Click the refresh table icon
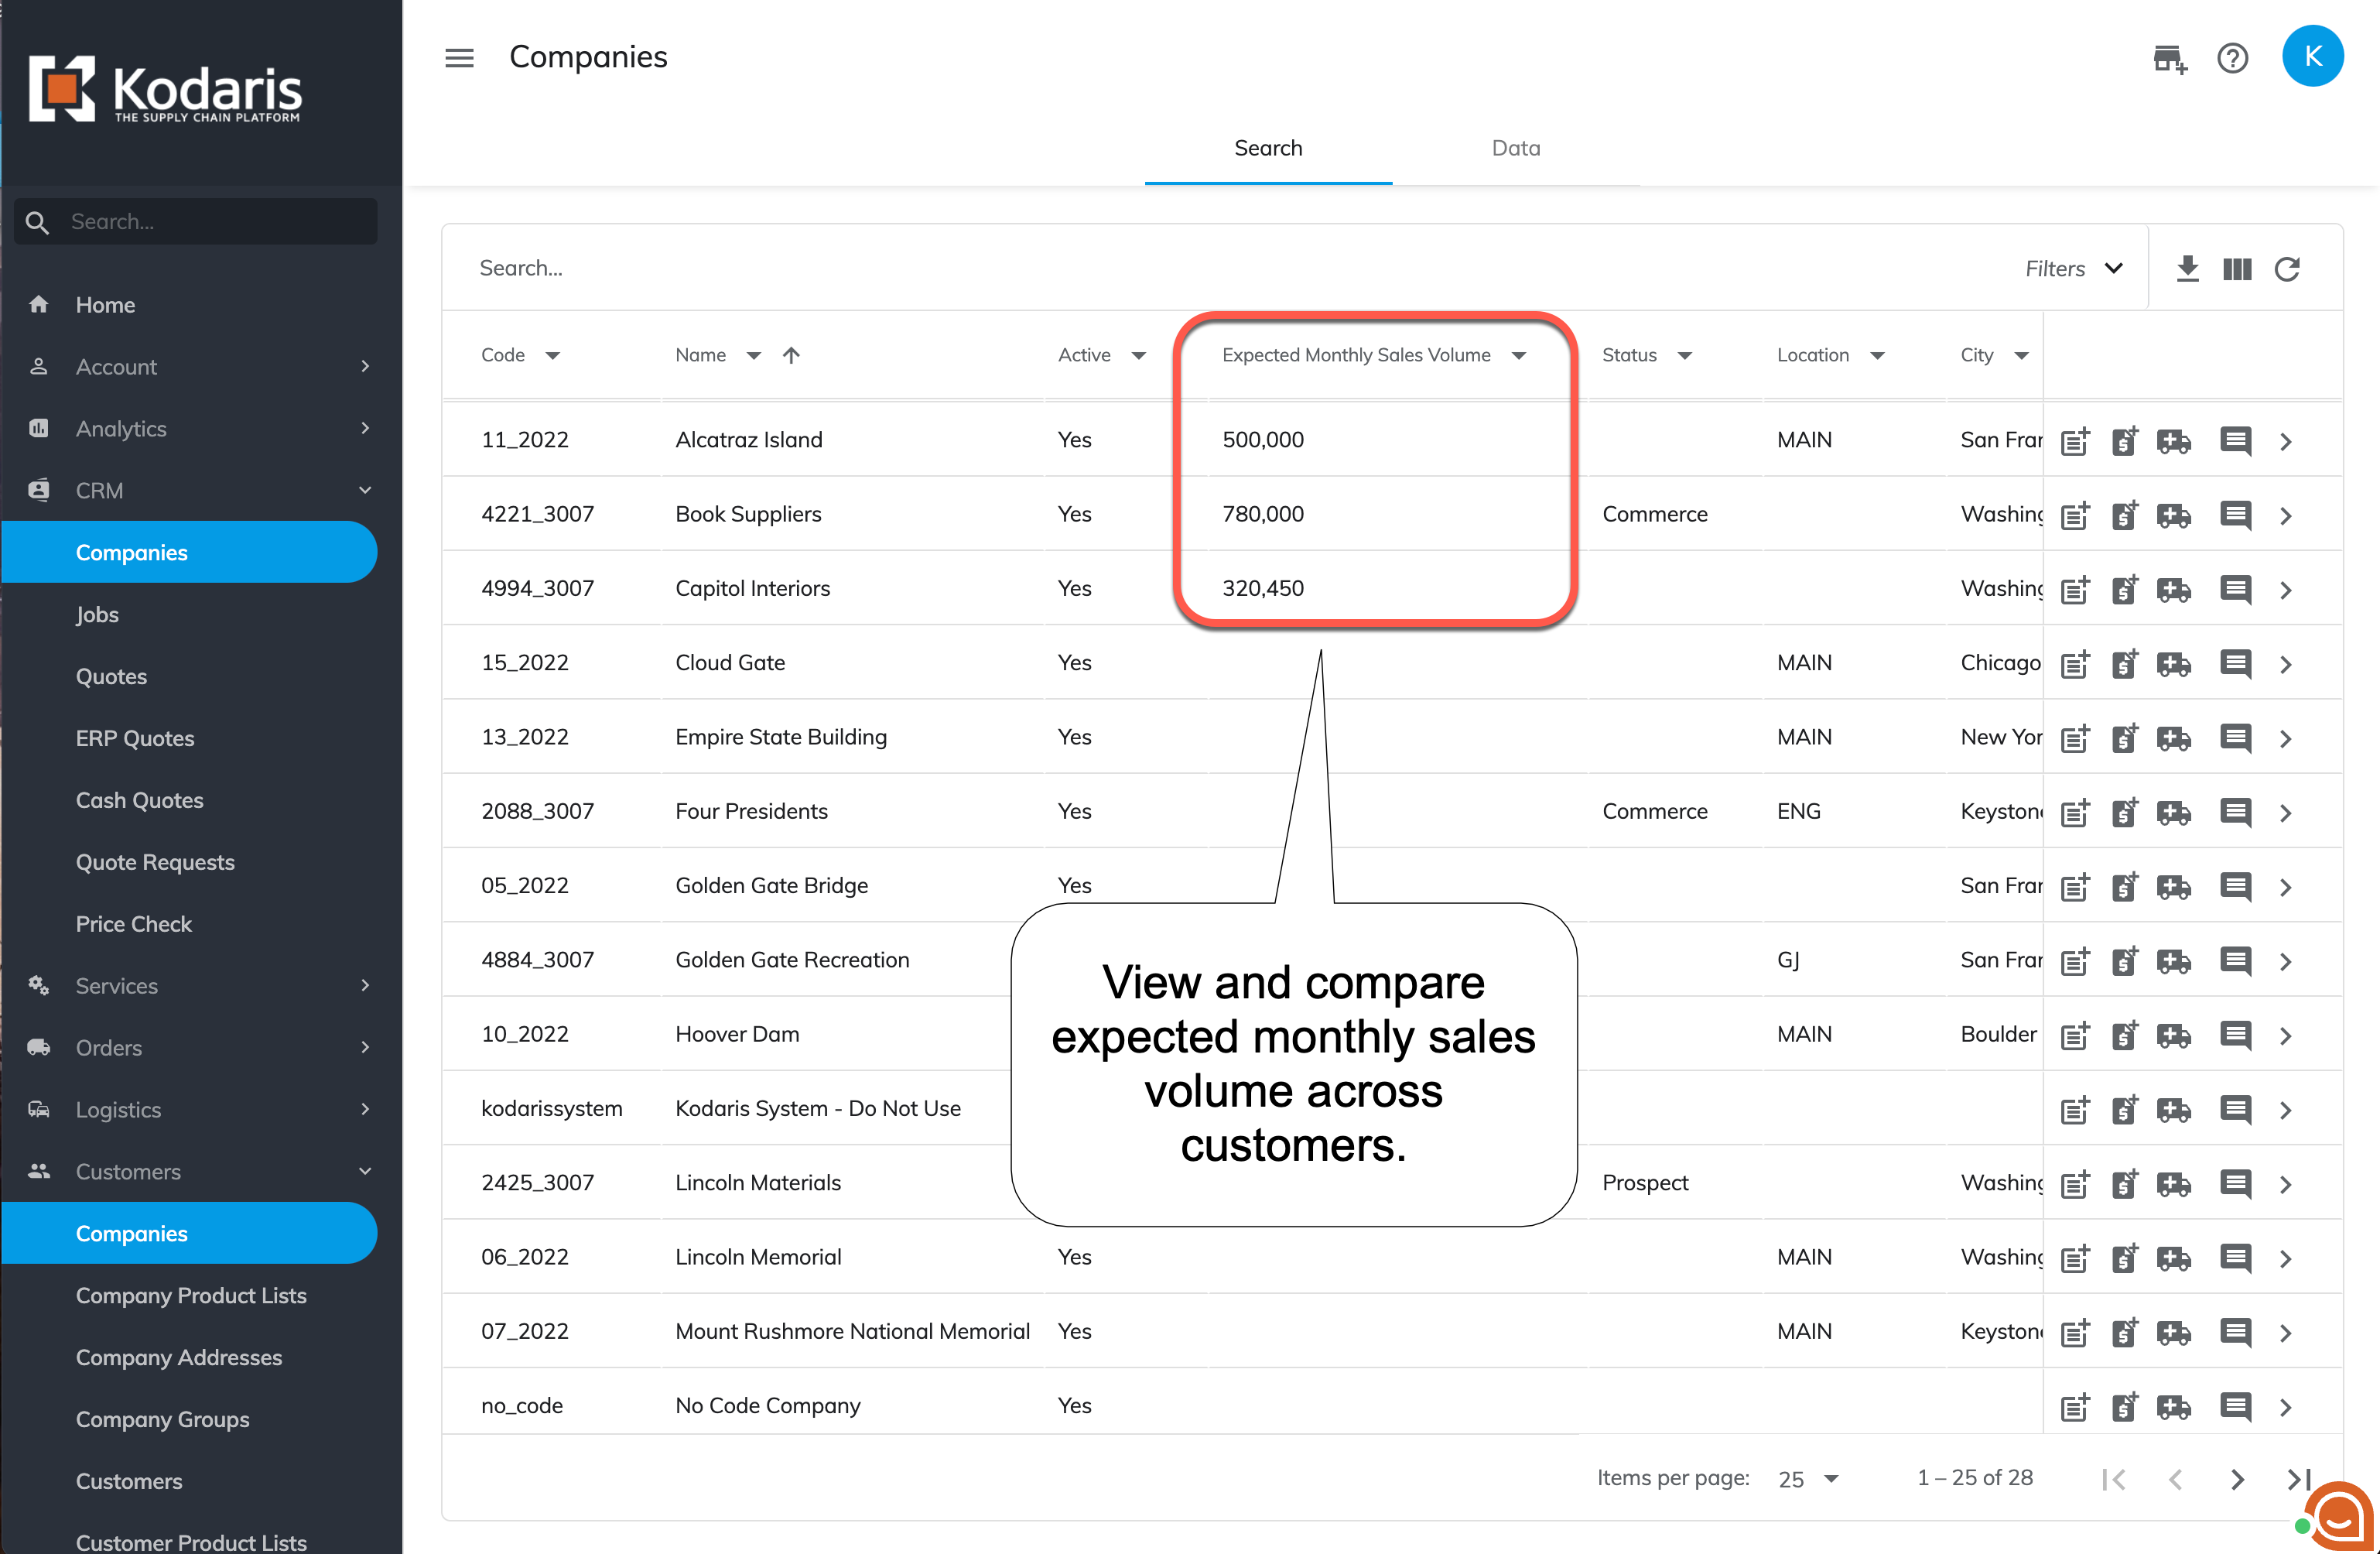This screenshot has height=1554, width=2380. tap(2287, 268)
